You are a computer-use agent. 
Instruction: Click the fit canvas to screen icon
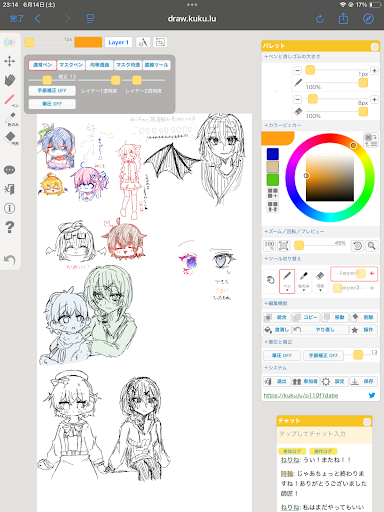point(284,246)
